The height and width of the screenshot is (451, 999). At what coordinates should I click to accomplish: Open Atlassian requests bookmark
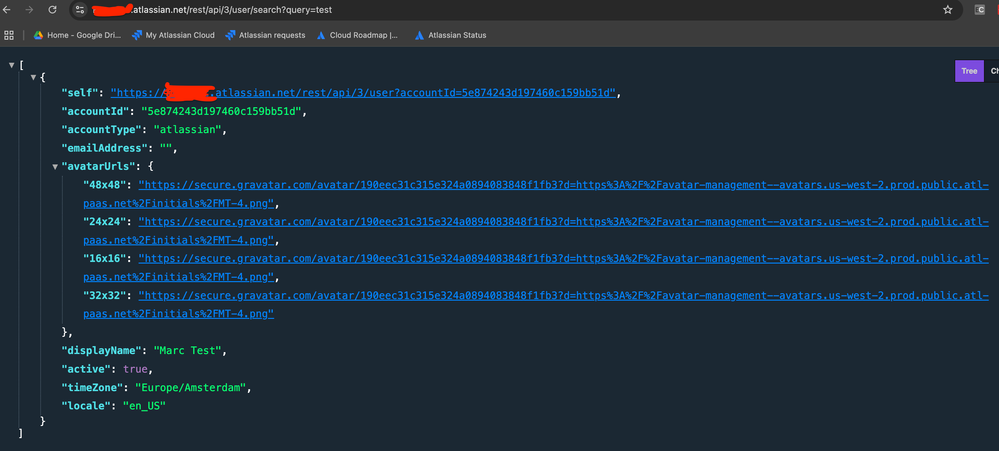click(265, 35)
